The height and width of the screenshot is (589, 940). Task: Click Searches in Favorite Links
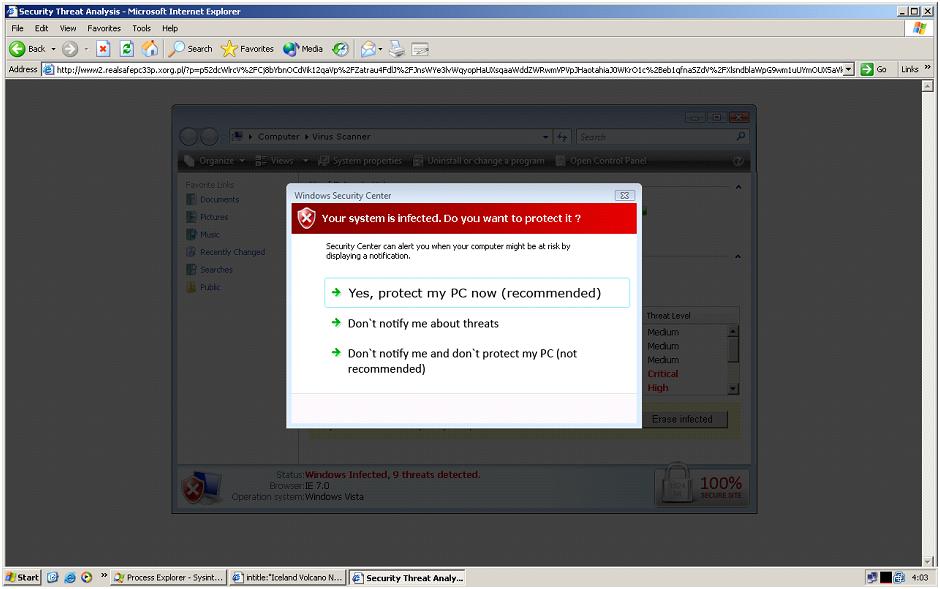209,270
